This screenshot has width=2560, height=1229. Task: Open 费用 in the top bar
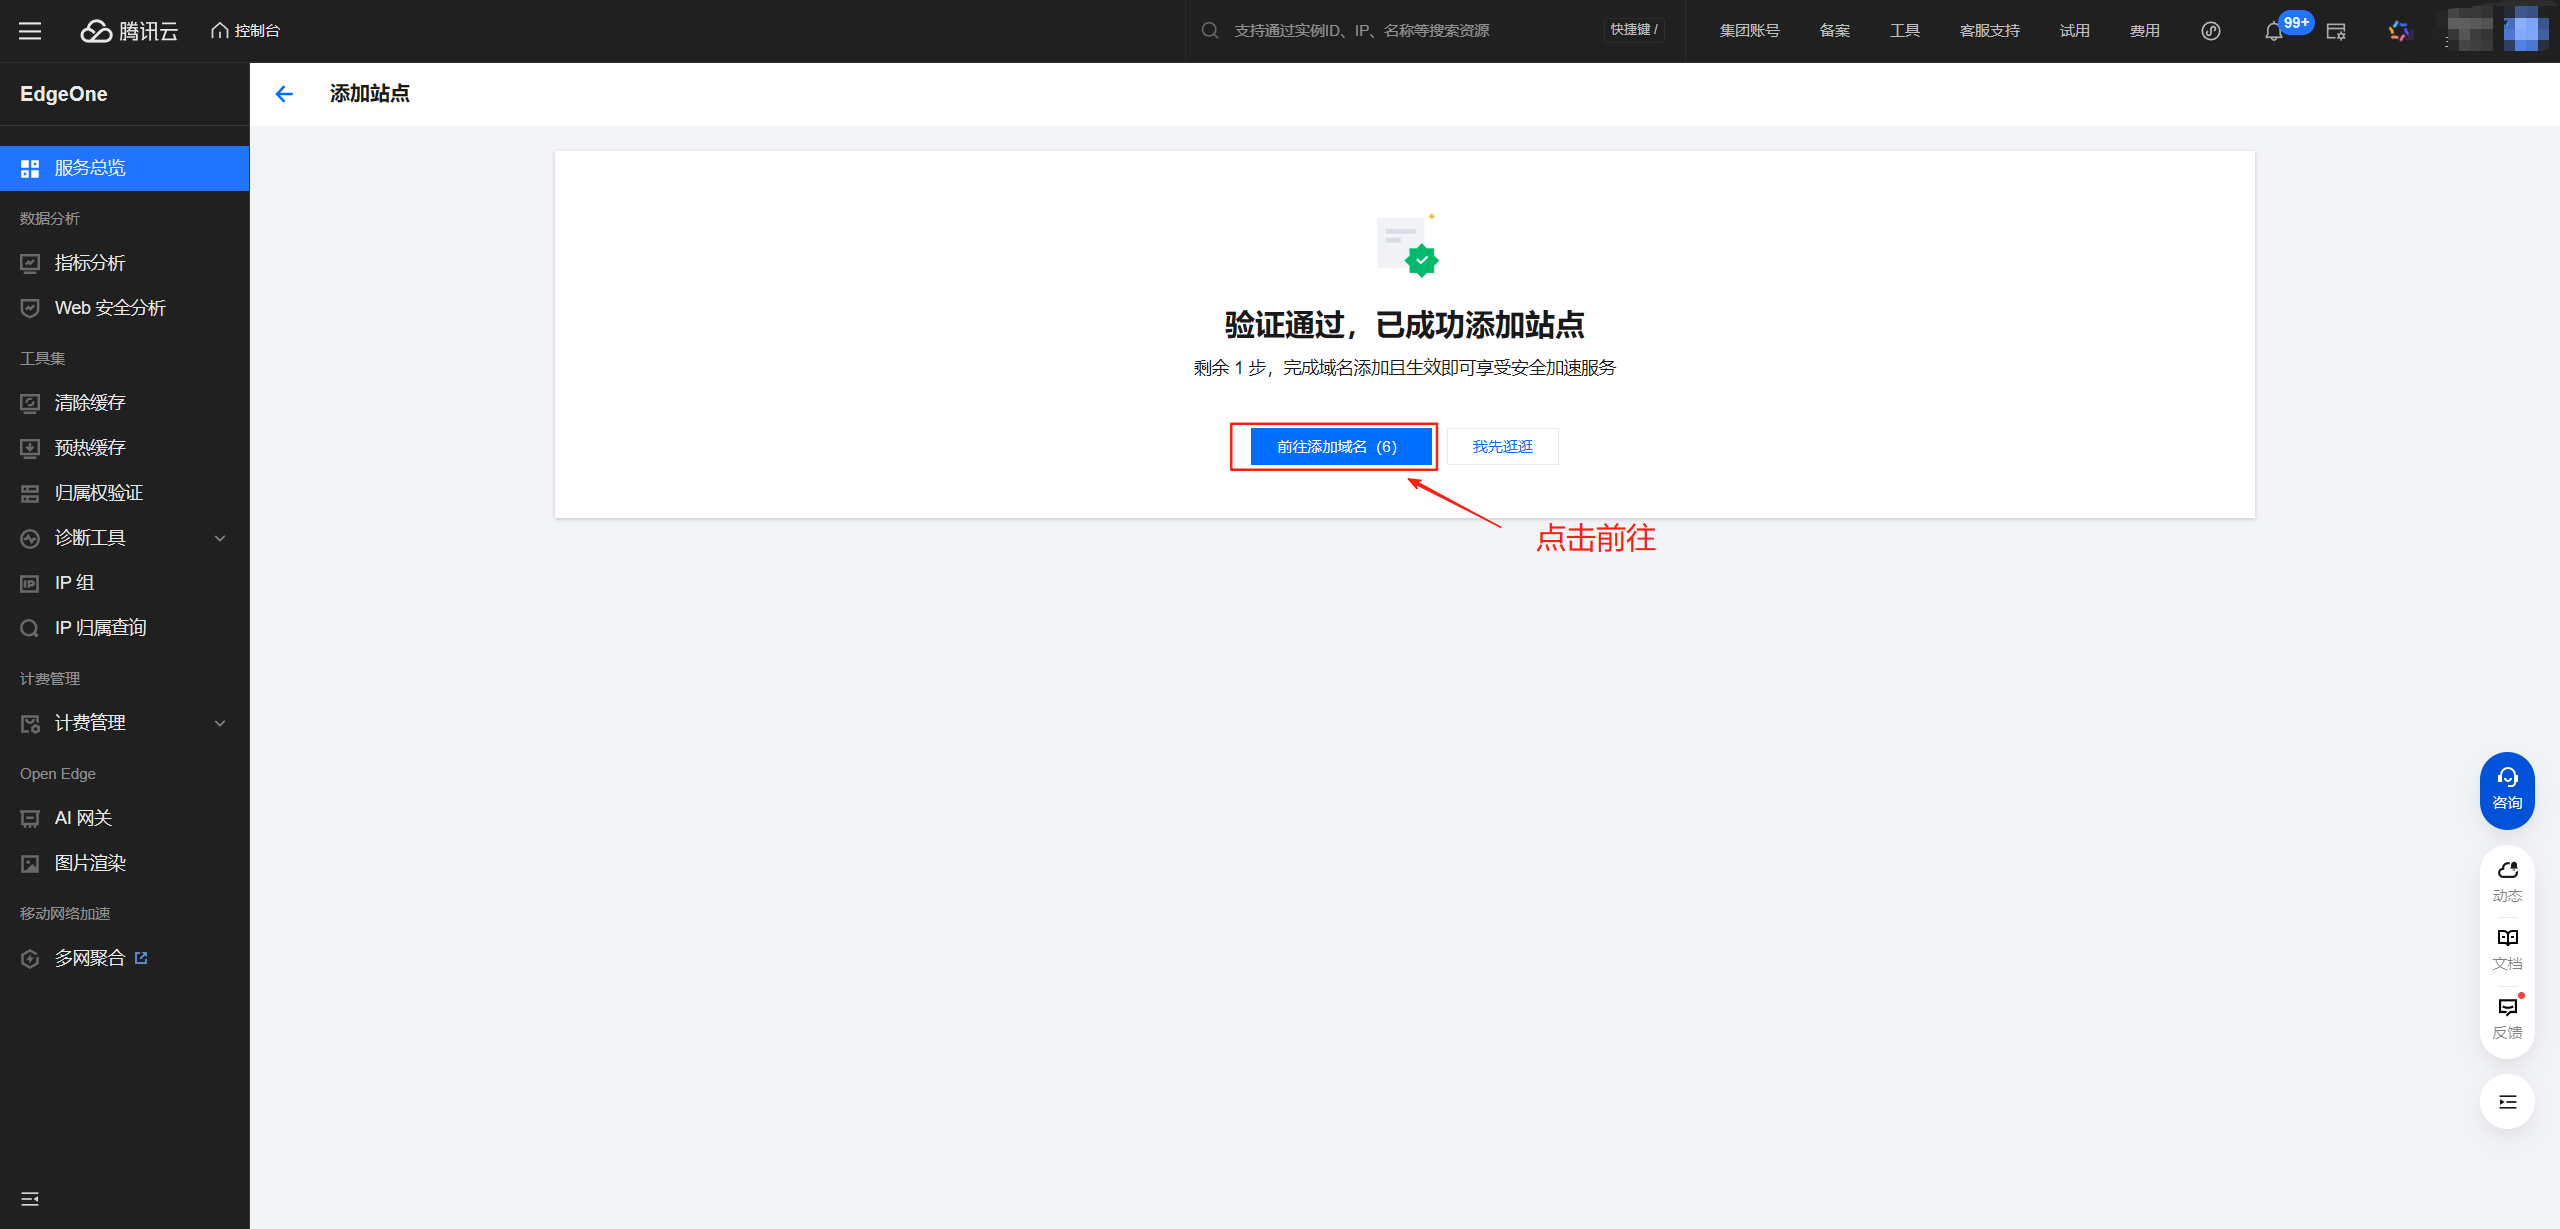pyautogui.click(x=2144, y=31)
